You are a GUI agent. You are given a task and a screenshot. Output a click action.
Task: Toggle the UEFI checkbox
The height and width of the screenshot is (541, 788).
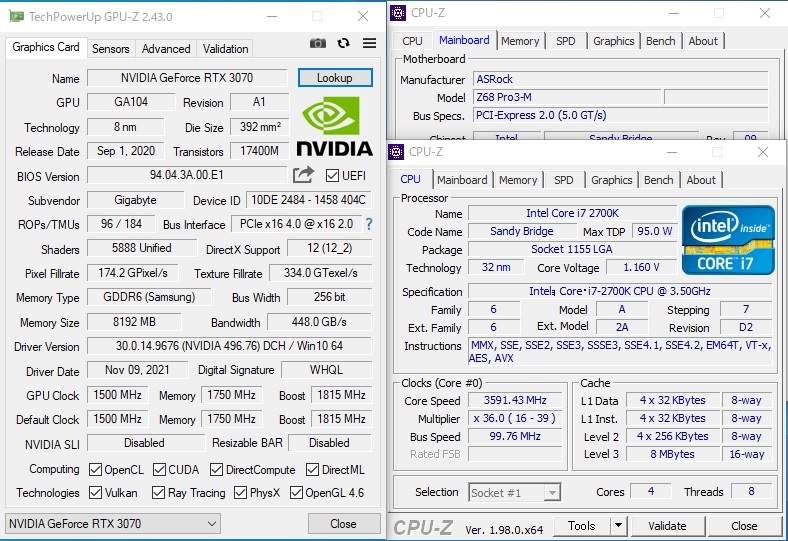[332, 175]
